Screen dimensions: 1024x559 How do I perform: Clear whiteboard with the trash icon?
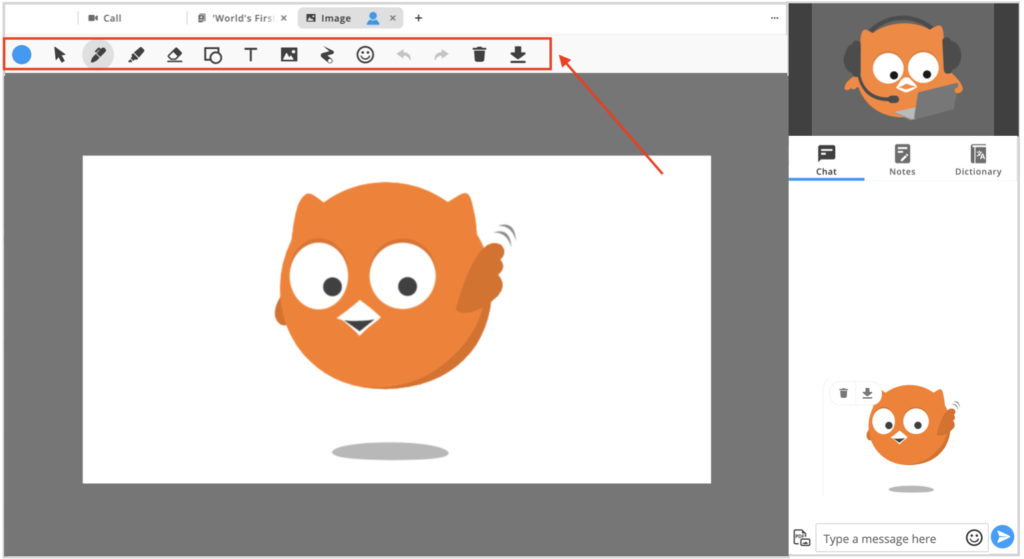(480, 54)
